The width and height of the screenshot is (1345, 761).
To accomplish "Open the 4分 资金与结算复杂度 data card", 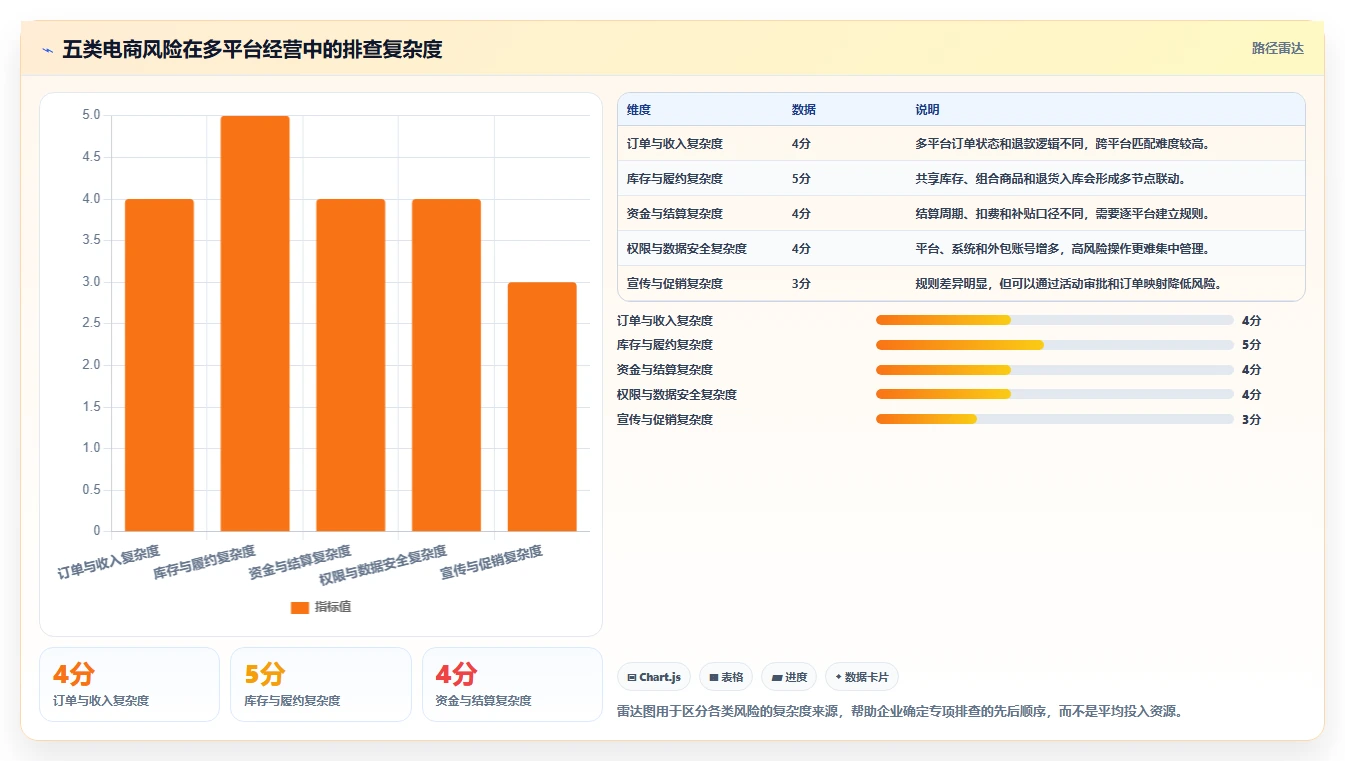I will pos(512,684).
